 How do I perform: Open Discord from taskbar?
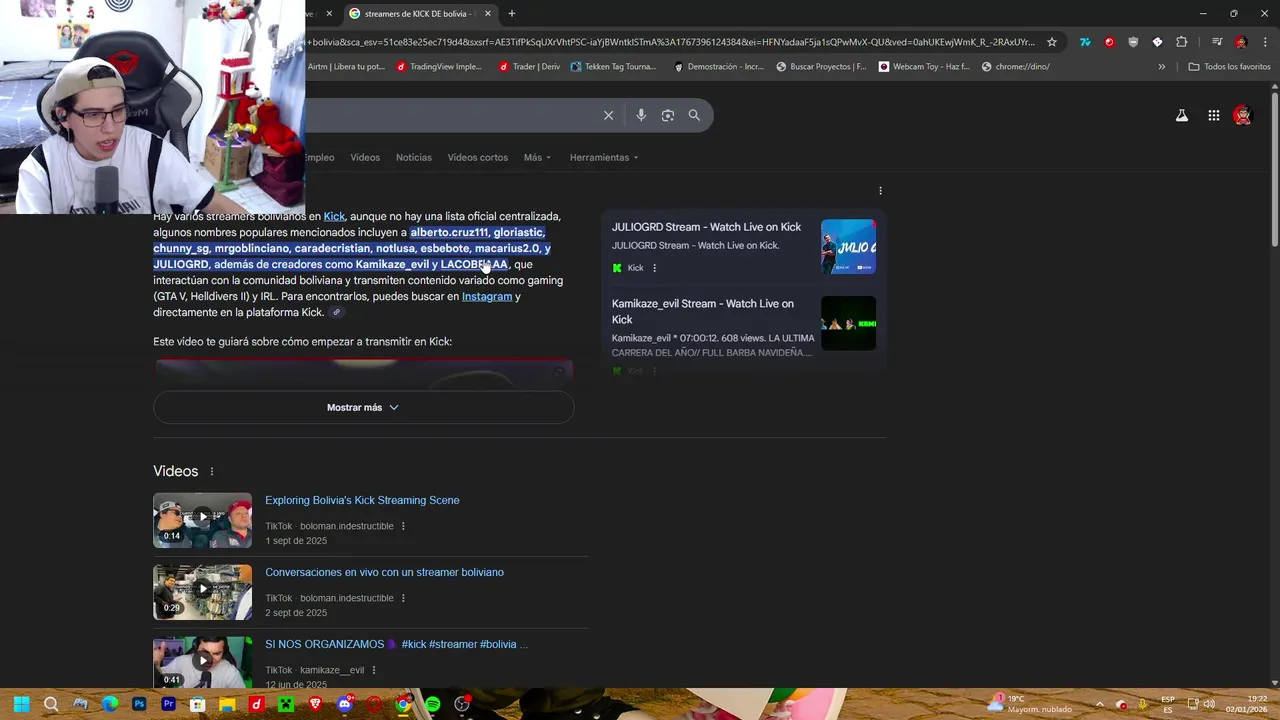(x=345, y=704)
